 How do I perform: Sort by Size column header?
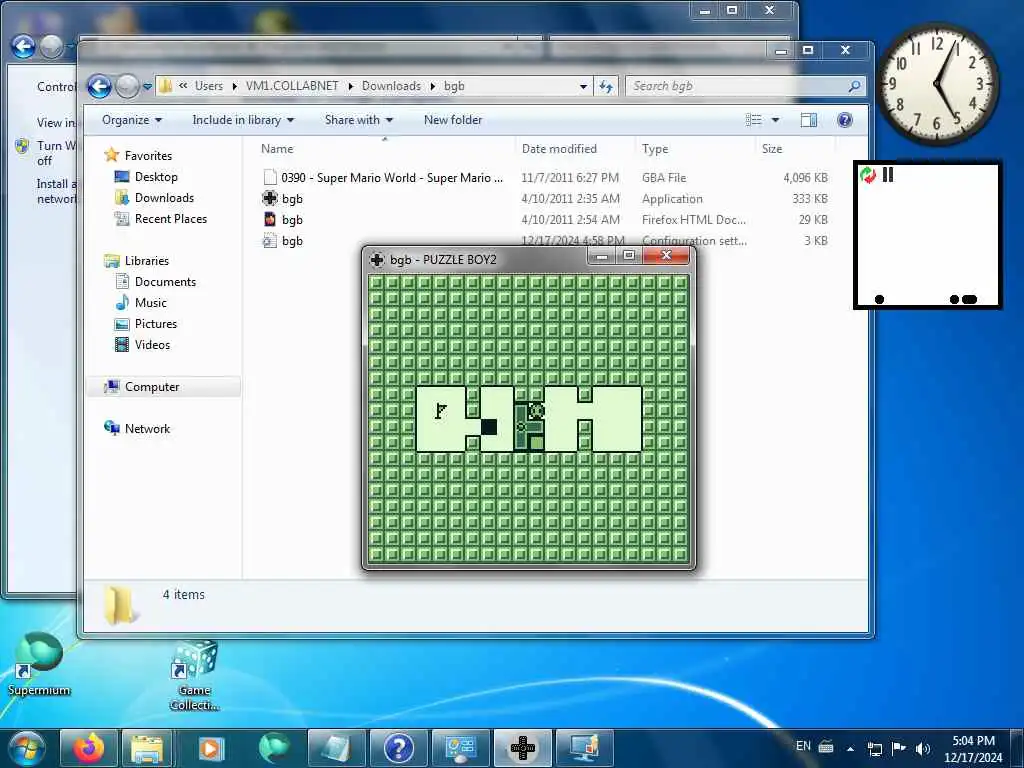click(x=771, y=149)
